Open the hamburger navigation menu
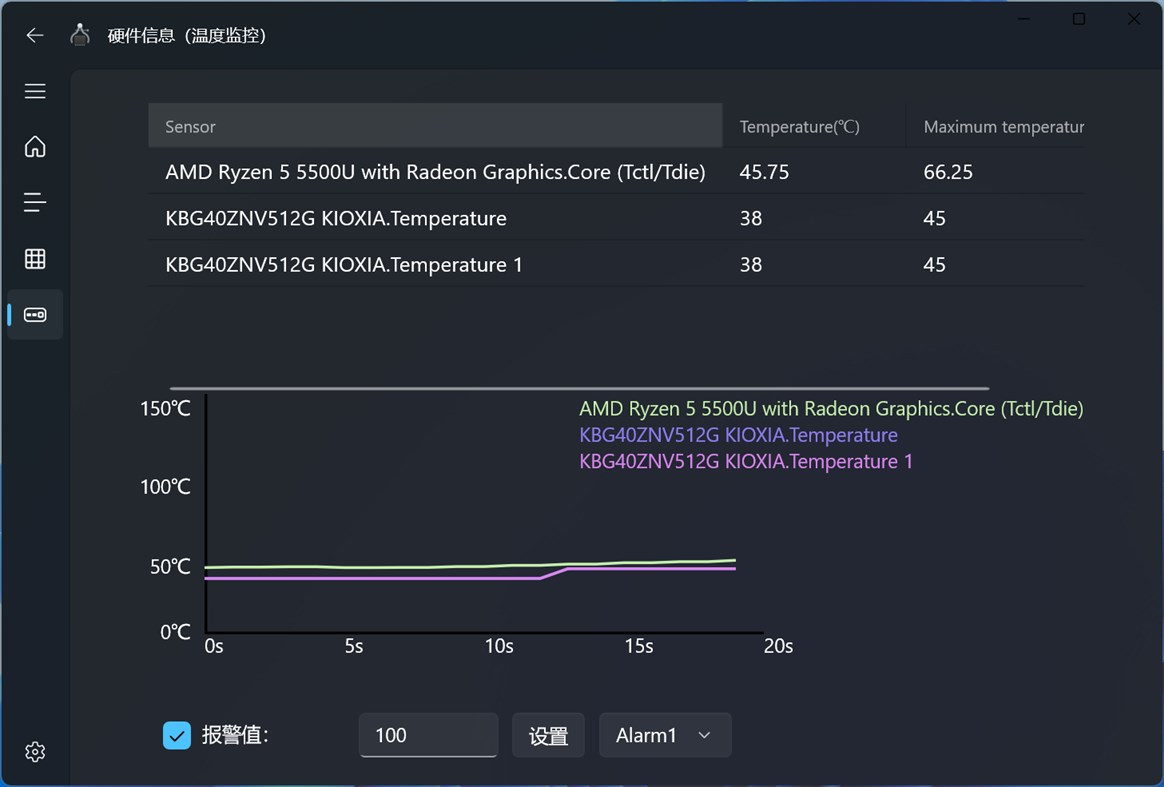 35,91
